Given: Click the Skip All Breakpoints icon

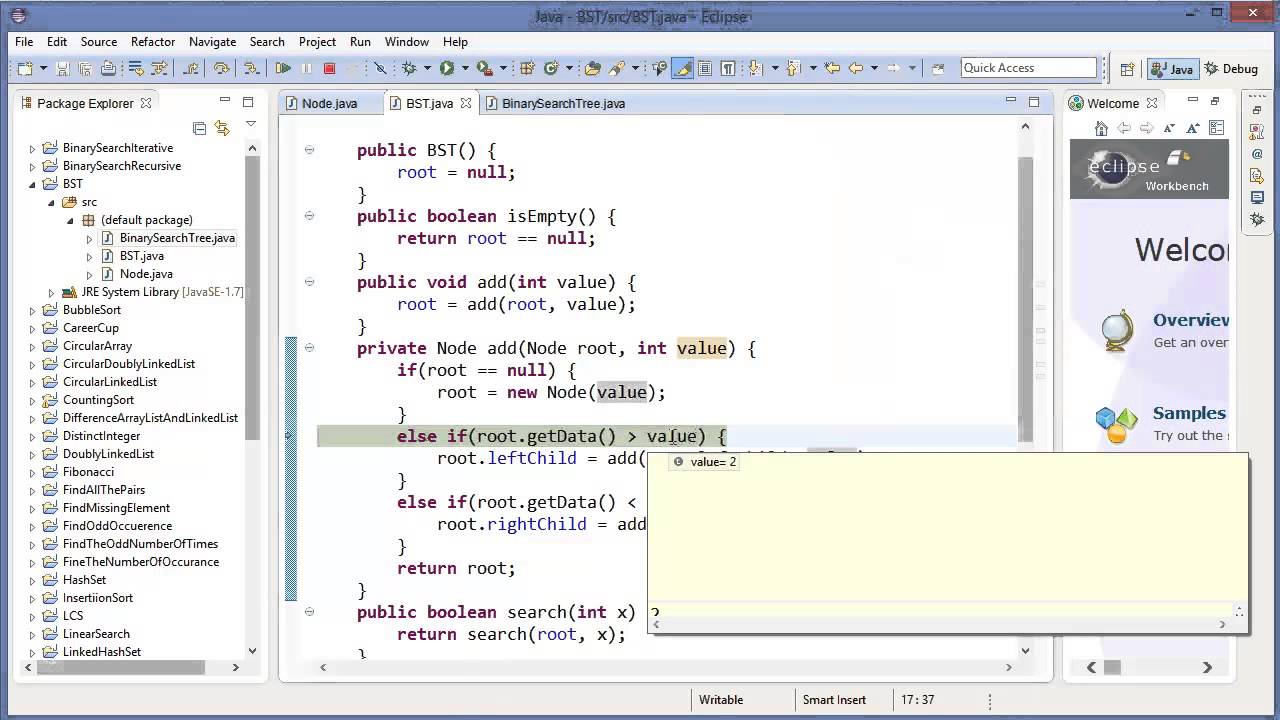Looking at the screenshot, I should point(380,68).
